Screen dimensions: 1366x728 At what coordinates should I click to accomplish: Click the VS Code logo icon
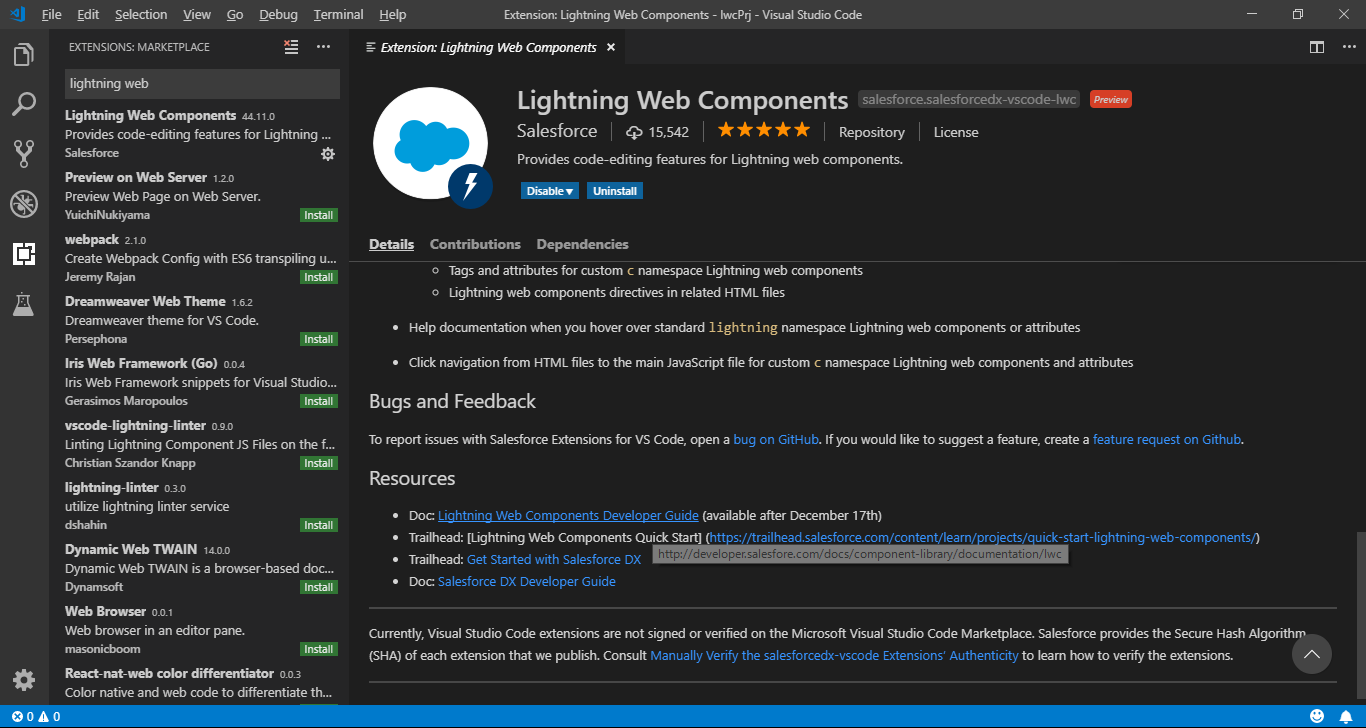[x=17, y=14]
